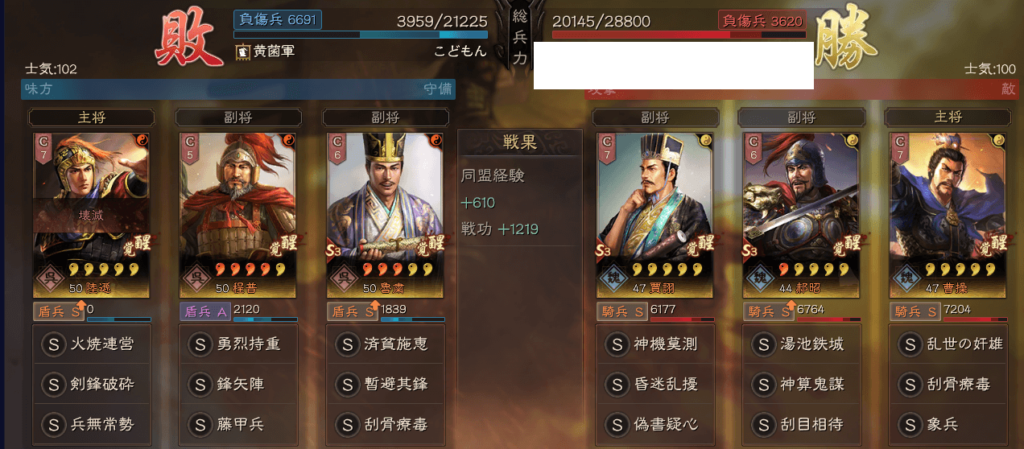Select 曹操 main general portrait
The width and height of the screenshot is (1024, 449).
point(948,215)
